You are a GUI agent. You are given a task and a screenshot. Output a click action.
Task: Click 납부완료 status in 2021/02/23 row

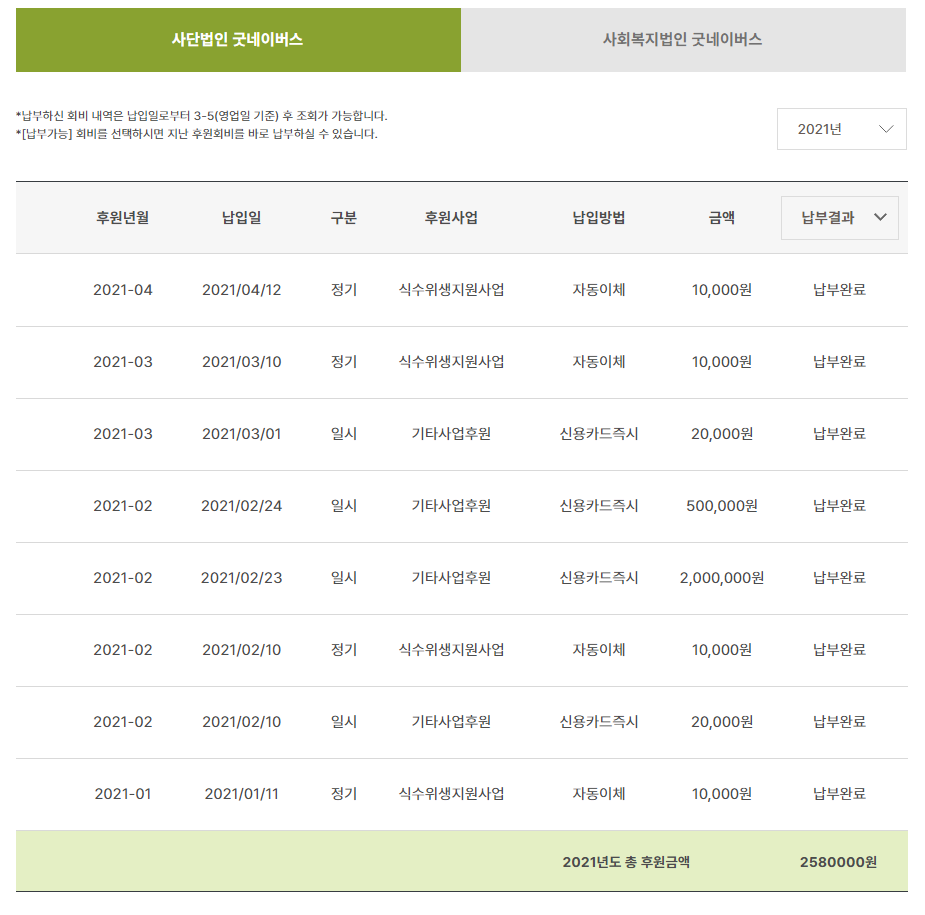(839, 578)
